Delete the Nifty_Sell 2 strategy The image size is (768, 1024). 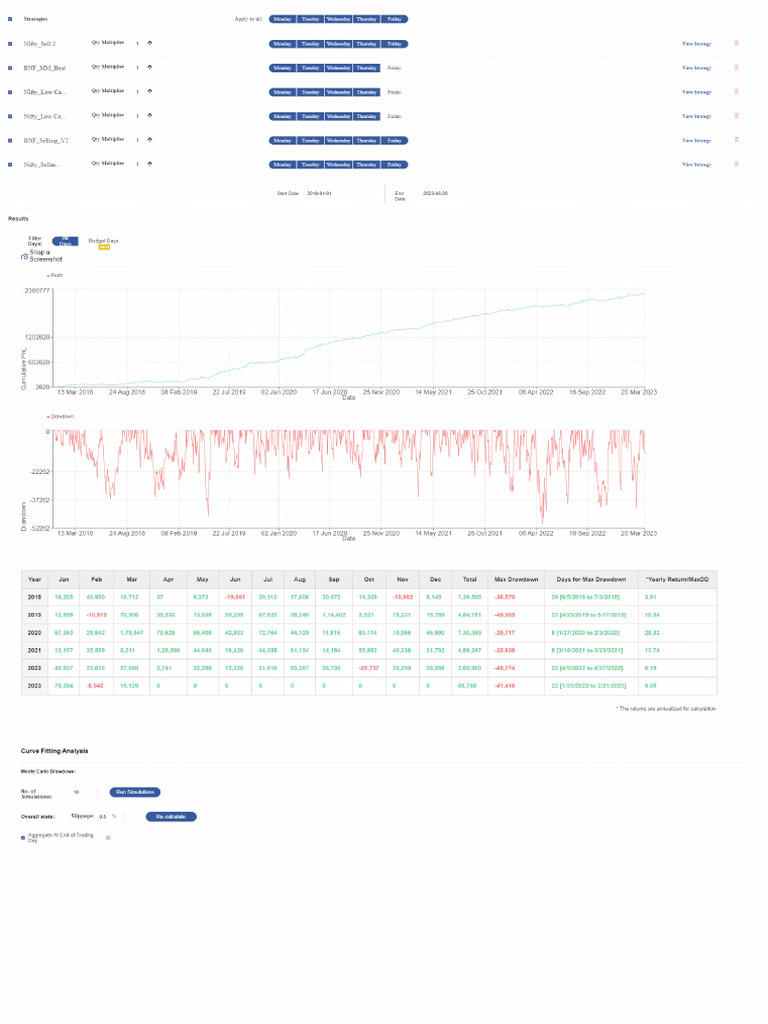(737, 44)
